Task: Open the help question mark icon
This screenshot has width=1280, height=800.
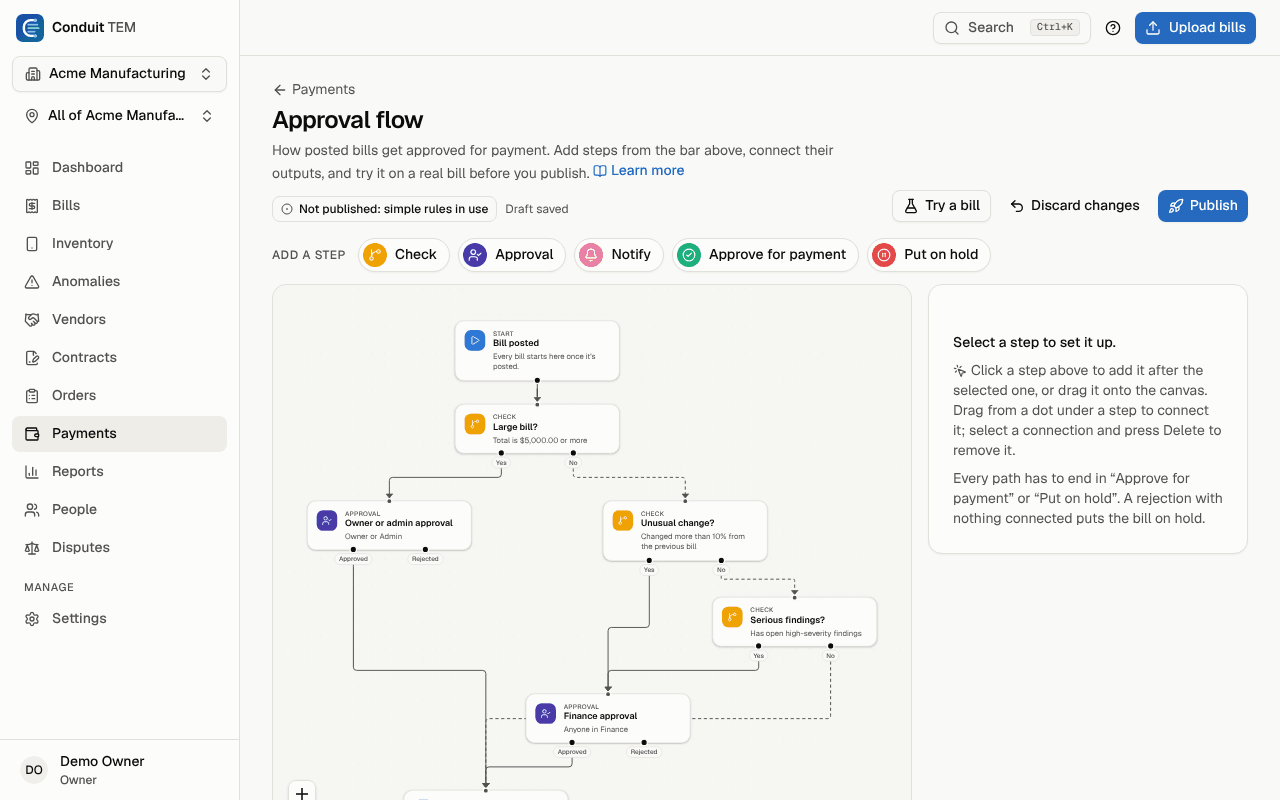Action: (1113, 28)
